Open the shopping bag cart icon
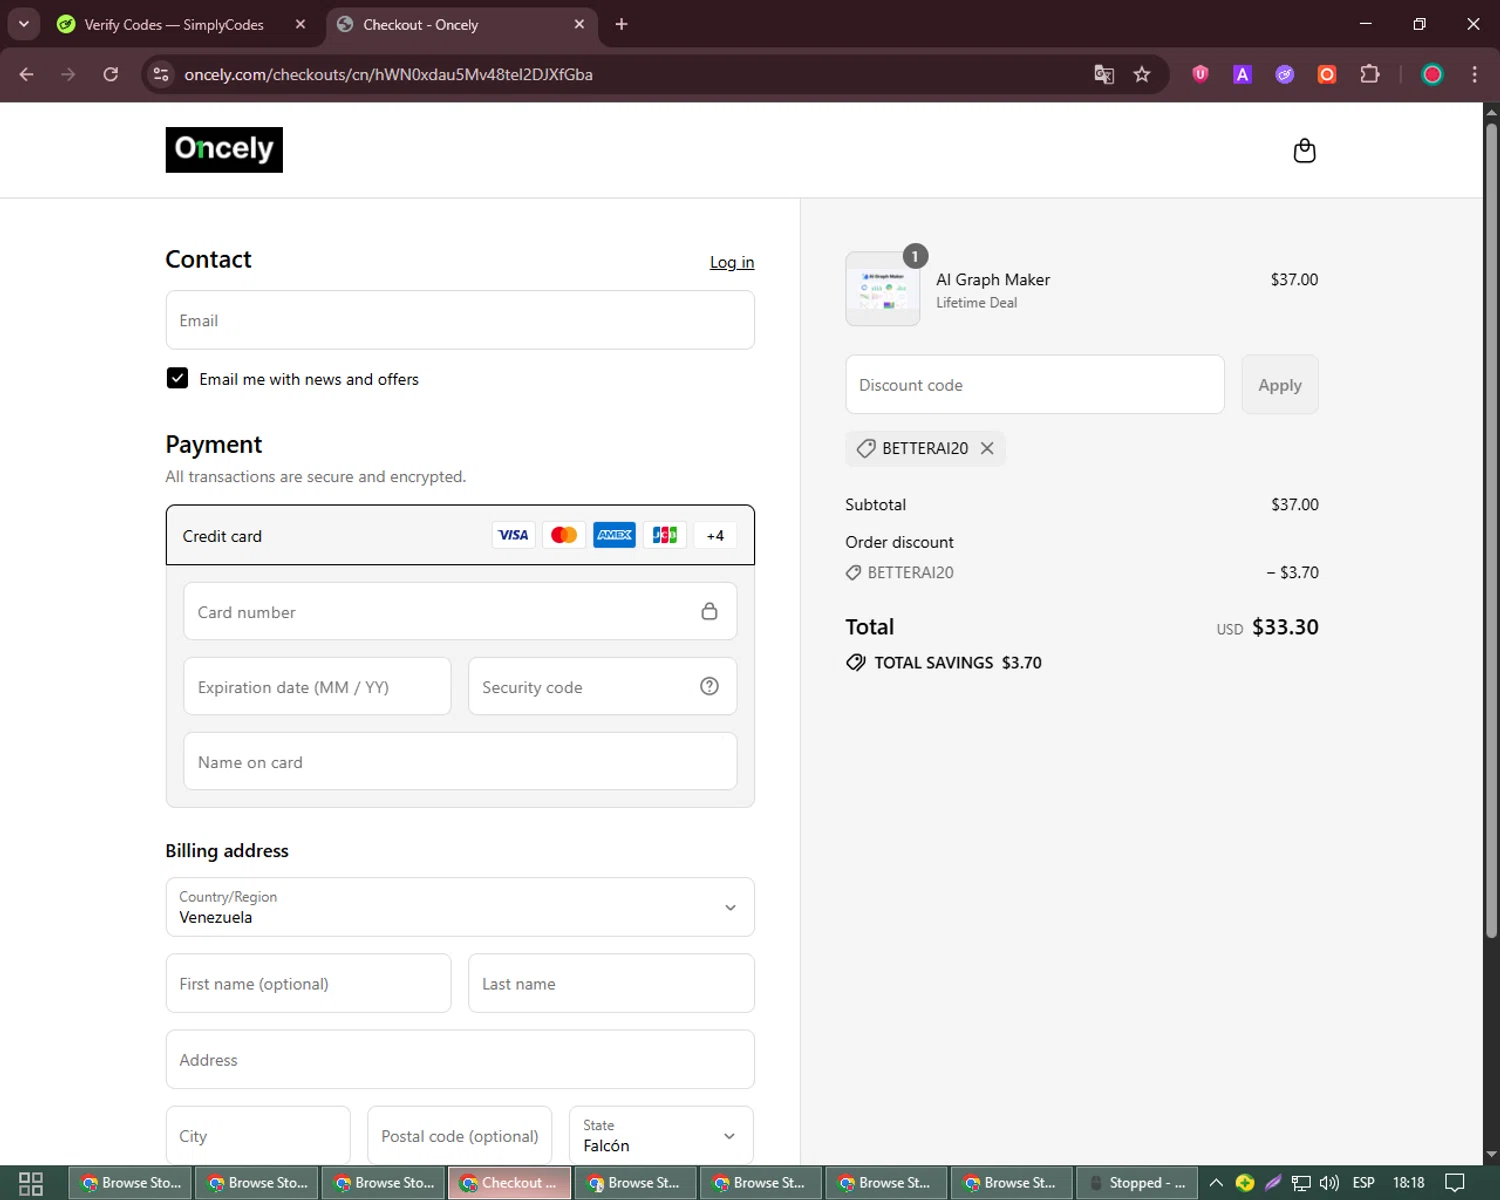 click(x=1304, y=151)
